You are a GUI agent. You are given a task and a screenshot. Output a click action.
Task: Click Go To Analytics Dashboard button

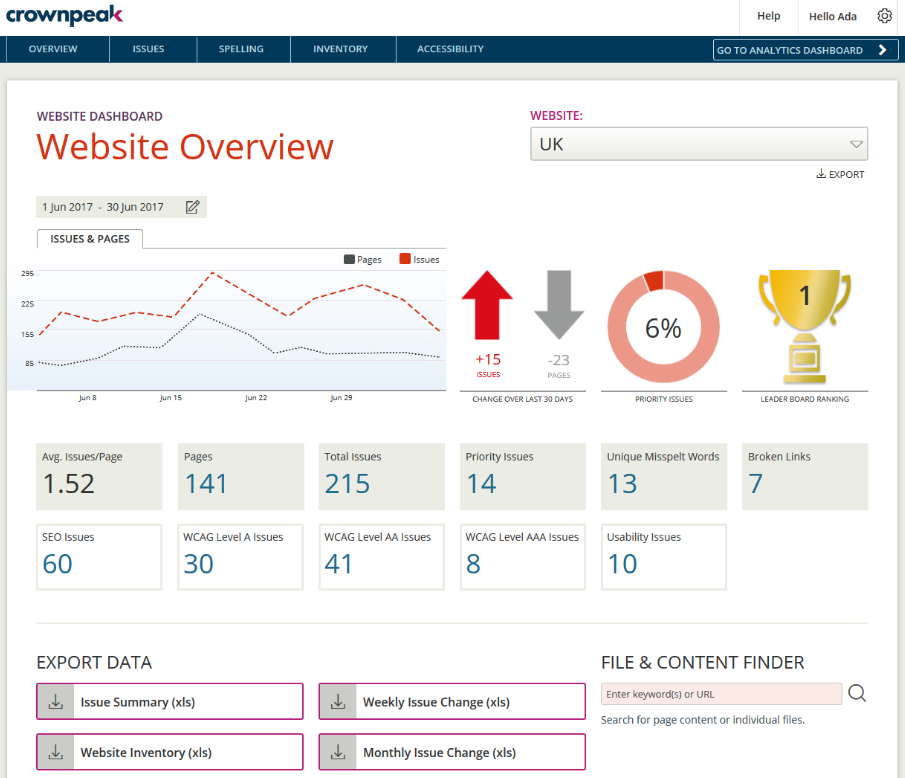pos(805,50)
